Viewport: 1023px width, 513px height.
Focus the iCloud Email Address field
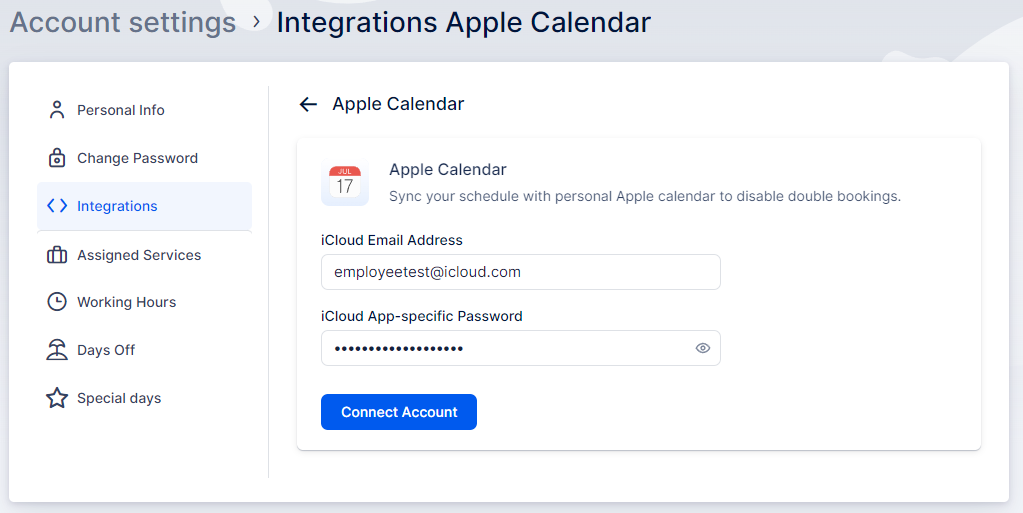(x=520, y=272)
